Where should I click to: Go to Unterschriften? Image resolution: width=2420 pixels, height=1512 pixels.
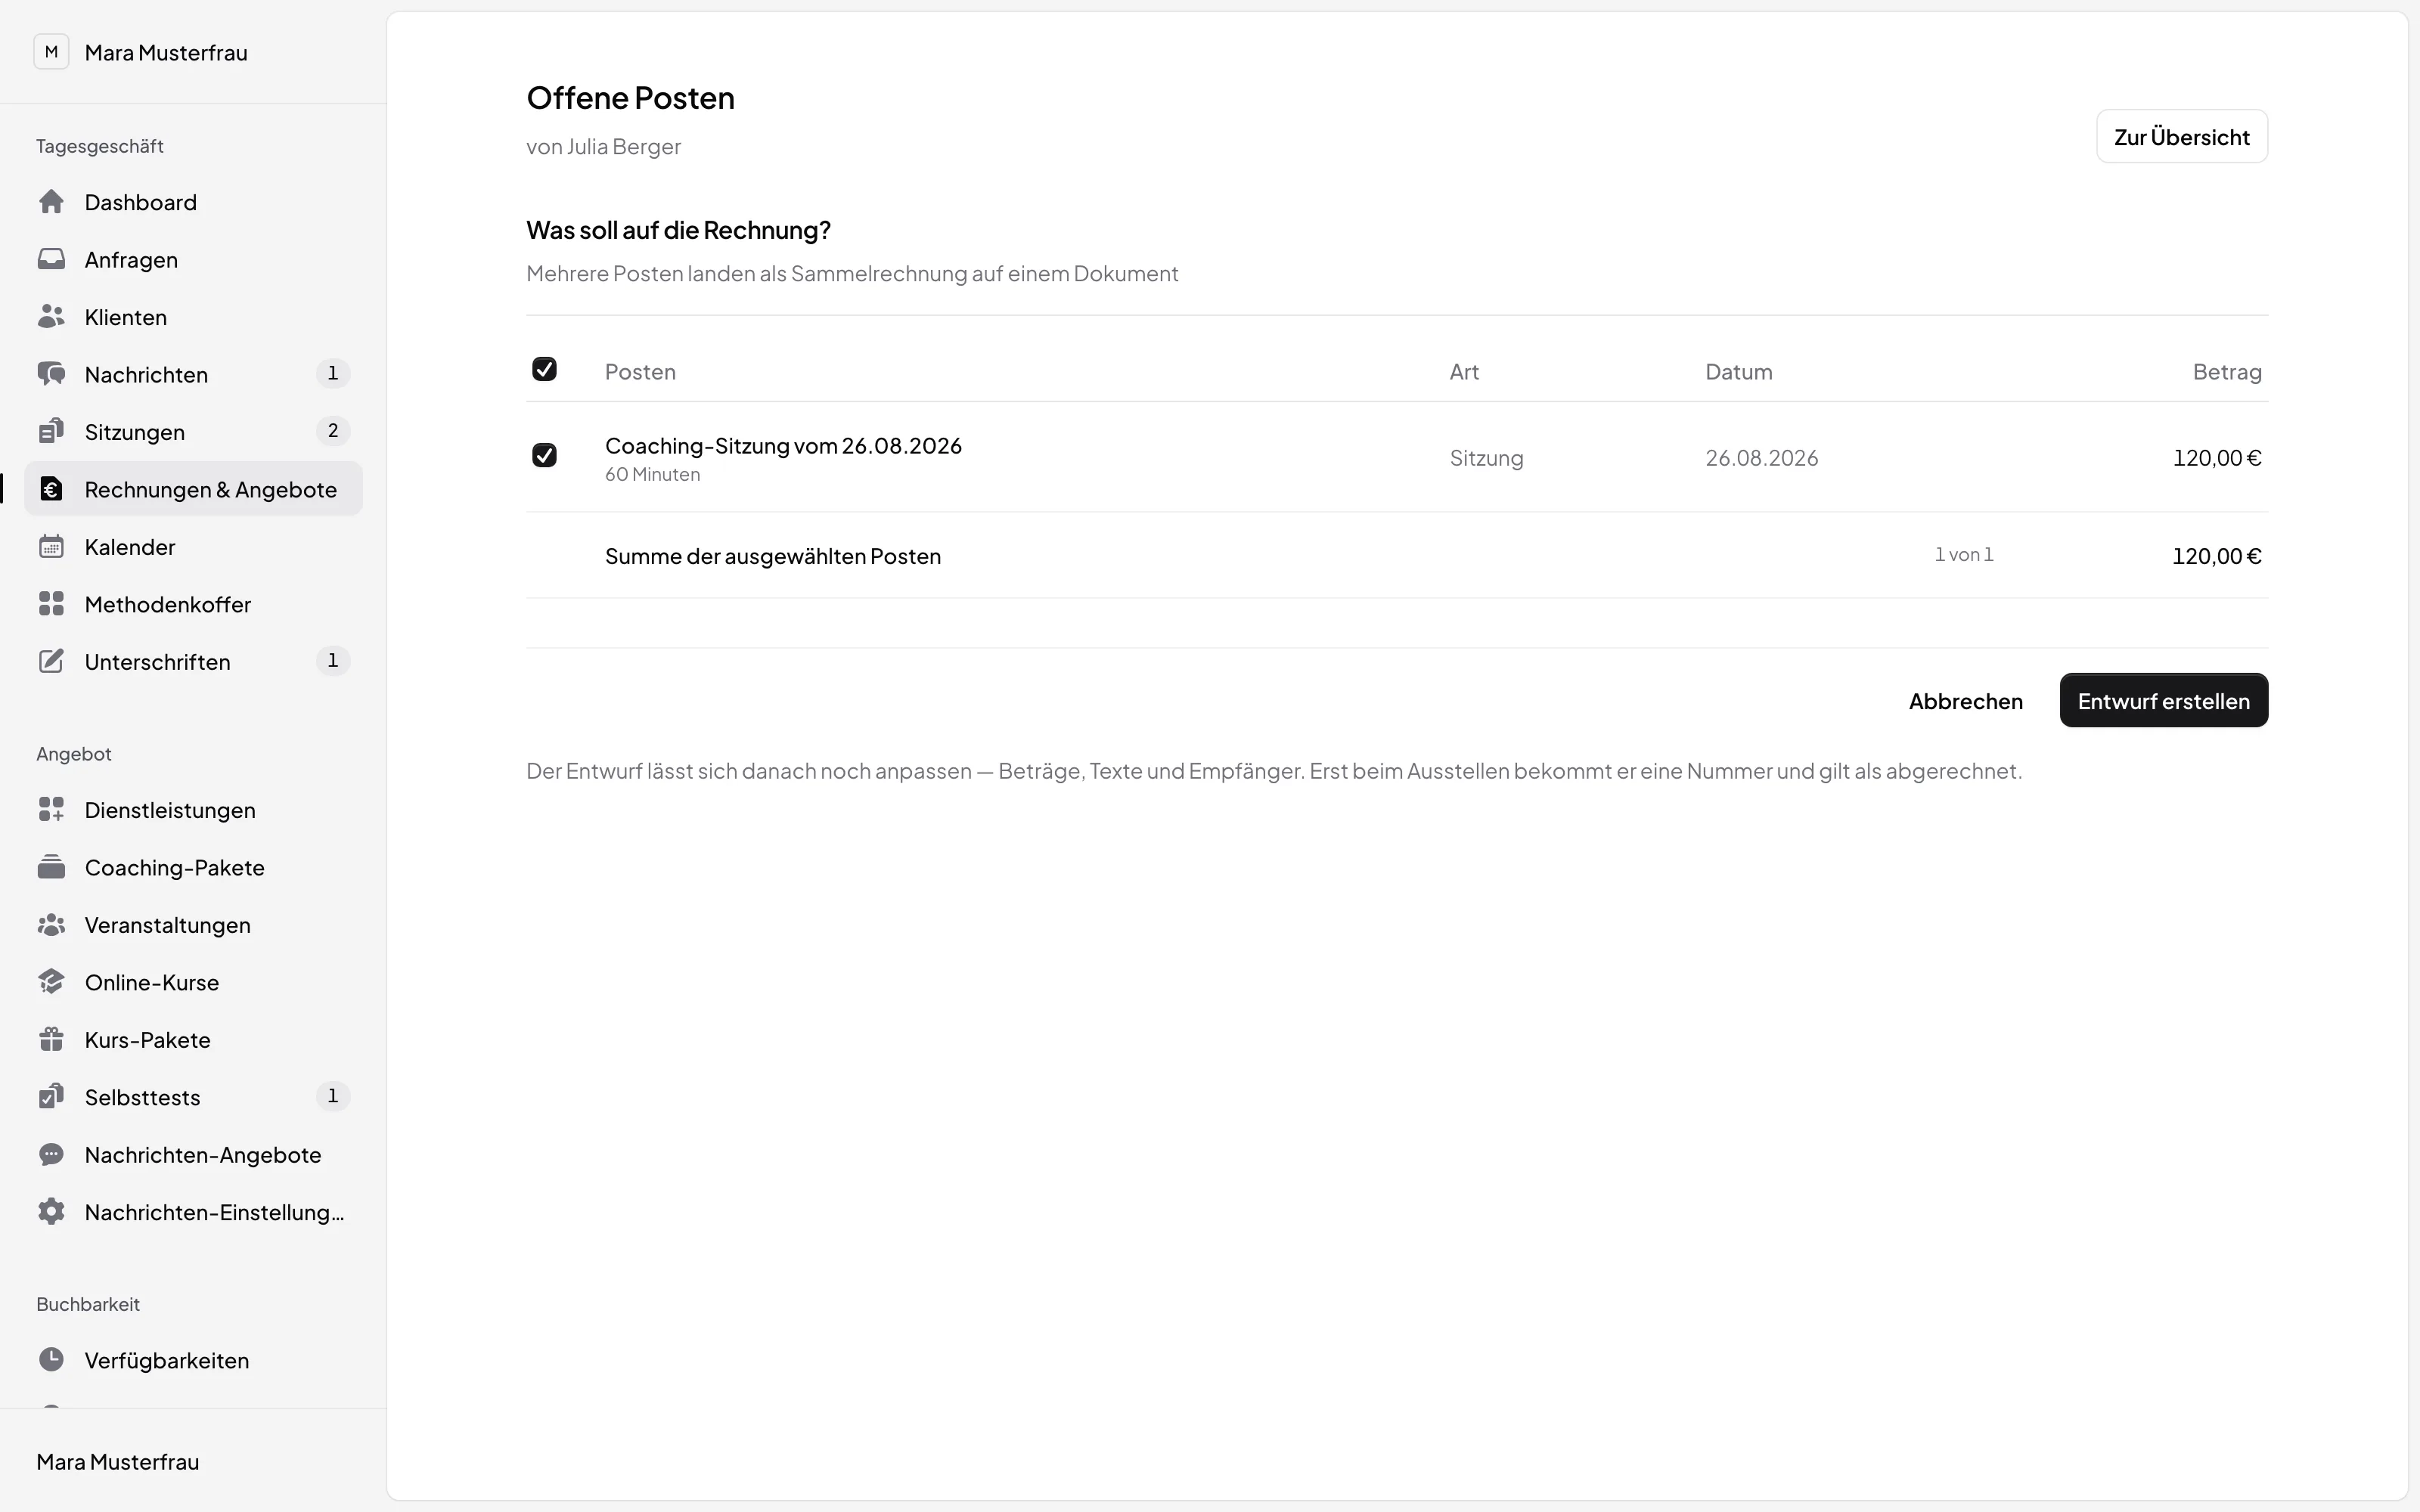(x=193, y=662)
